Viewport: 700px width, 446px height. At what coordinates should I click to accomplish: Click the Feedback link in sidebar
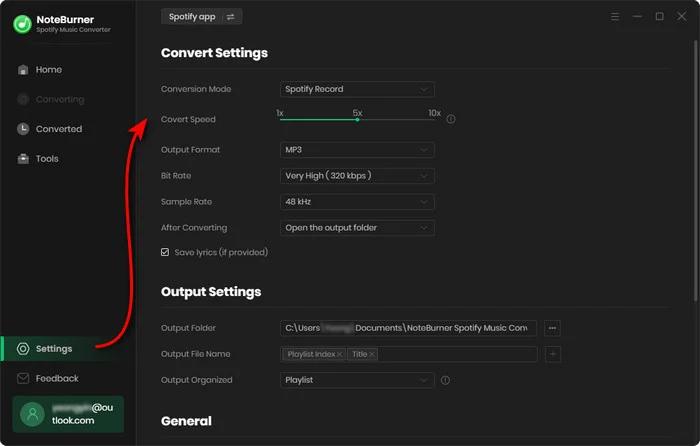click(x=56, y=378)
